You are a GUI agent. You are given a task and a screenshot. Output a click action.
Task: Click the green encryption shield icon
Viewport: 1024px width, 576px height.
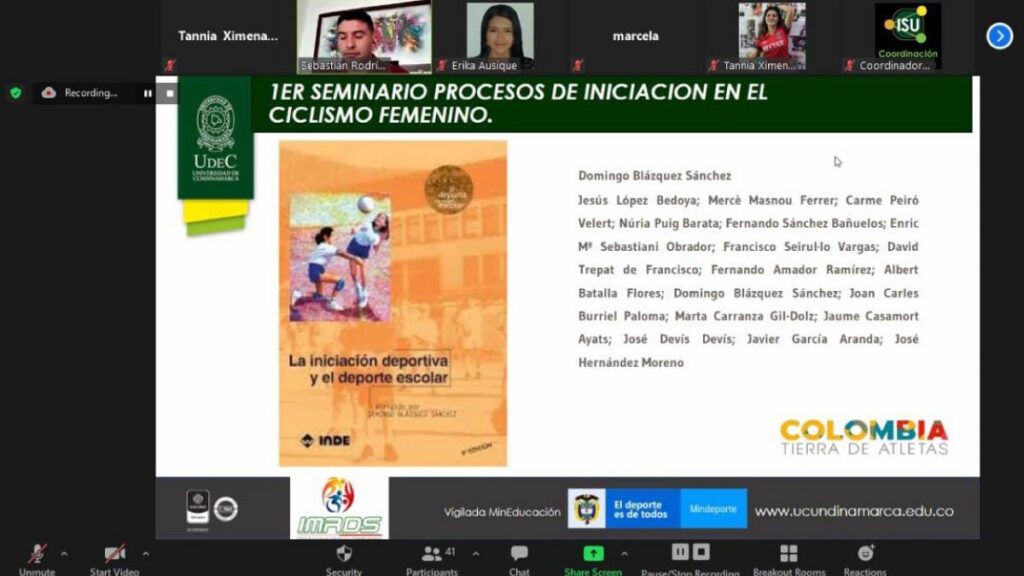[16, 93]
